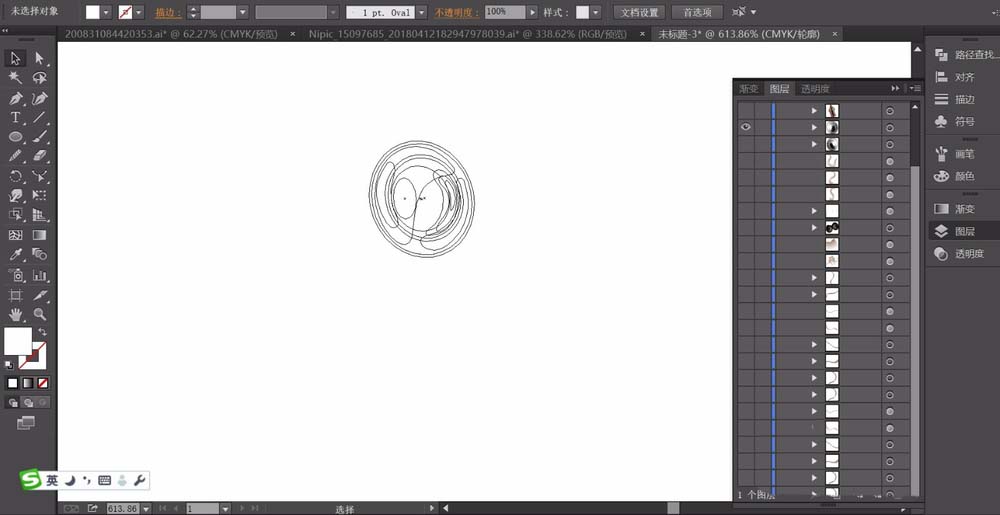The width and height of the screenshot is (1000, 515).
Task: Set paint type to Color
Action: tap(13, 383)
